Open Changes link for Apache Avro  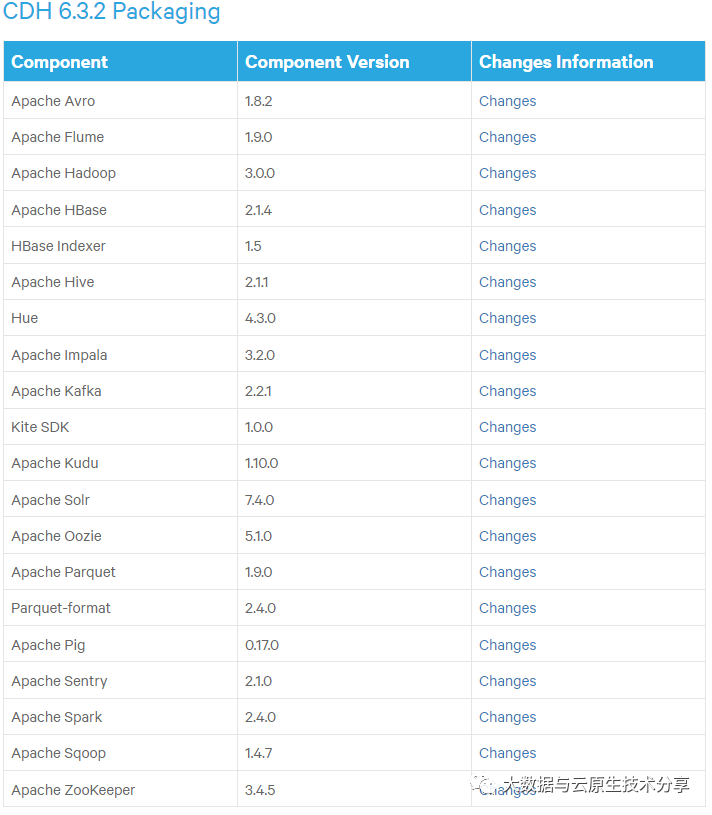pyautogui.click(x=507, y=101)
